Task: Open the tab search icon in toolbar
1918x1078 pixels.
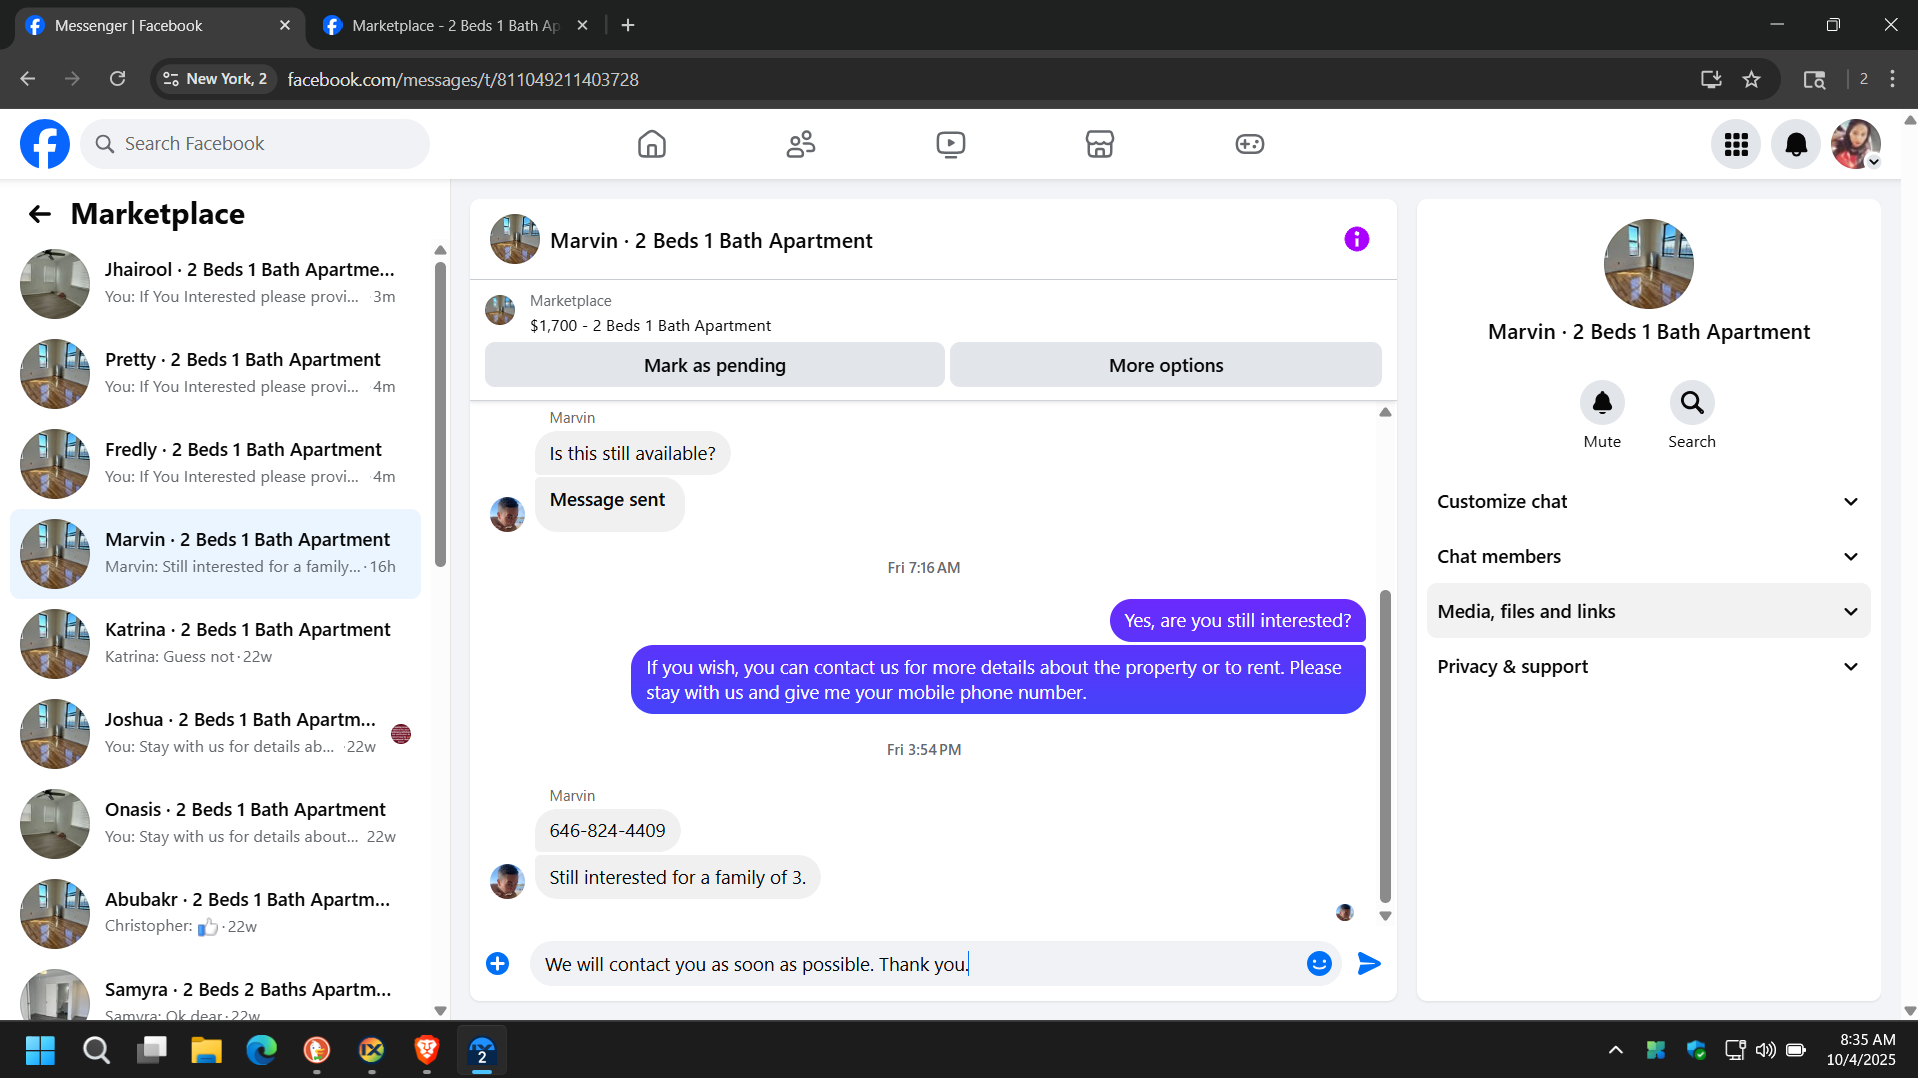Action: click(x=1814, y=79)
